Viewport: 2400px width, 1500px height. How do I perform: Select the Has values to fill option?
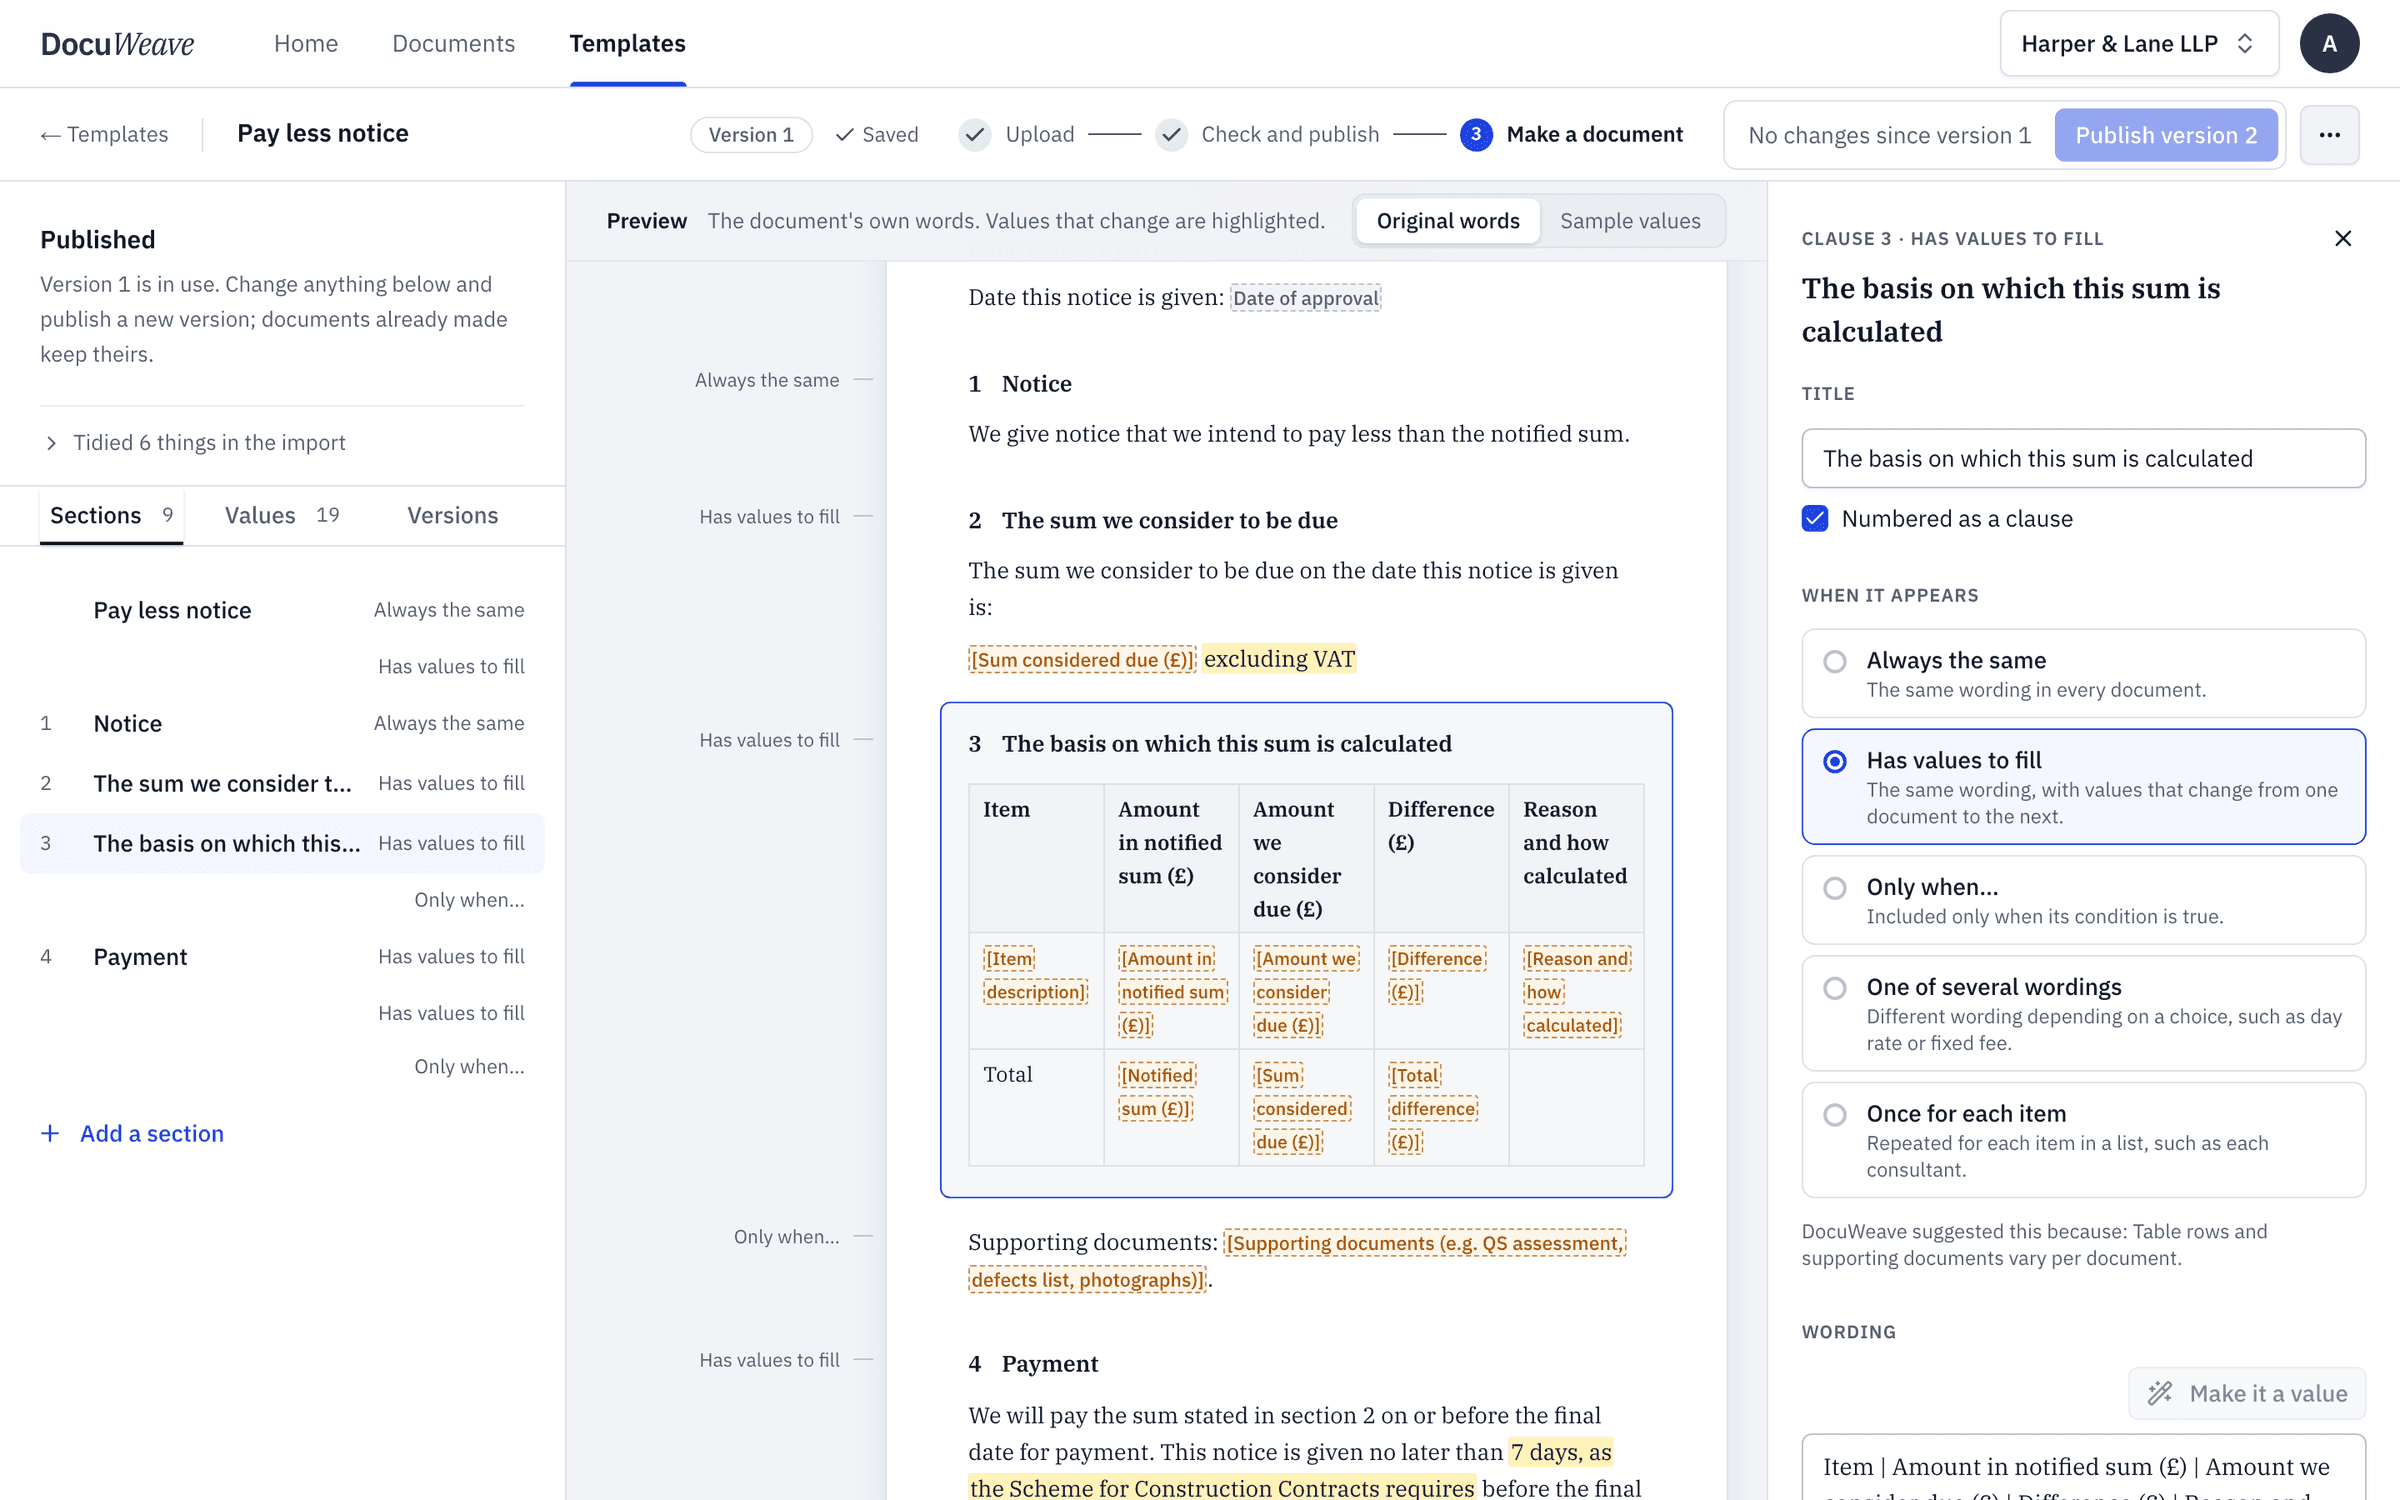pyautogui.click(x=2083, y=787)
